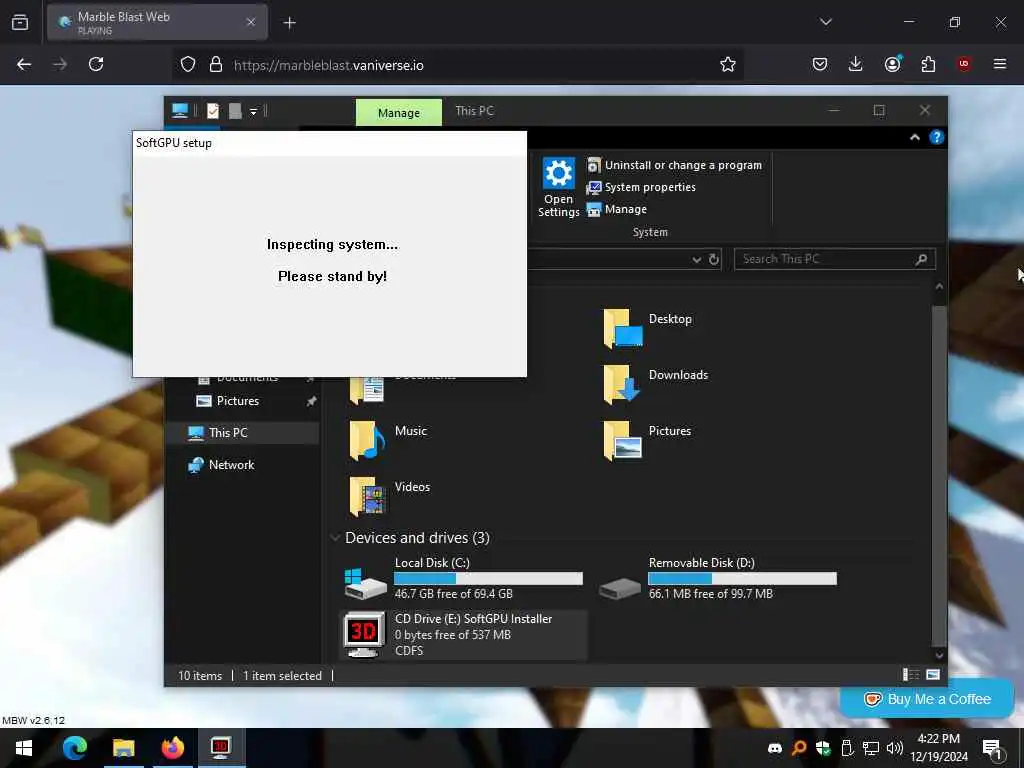Open Firefox tab overview icon

20,23
